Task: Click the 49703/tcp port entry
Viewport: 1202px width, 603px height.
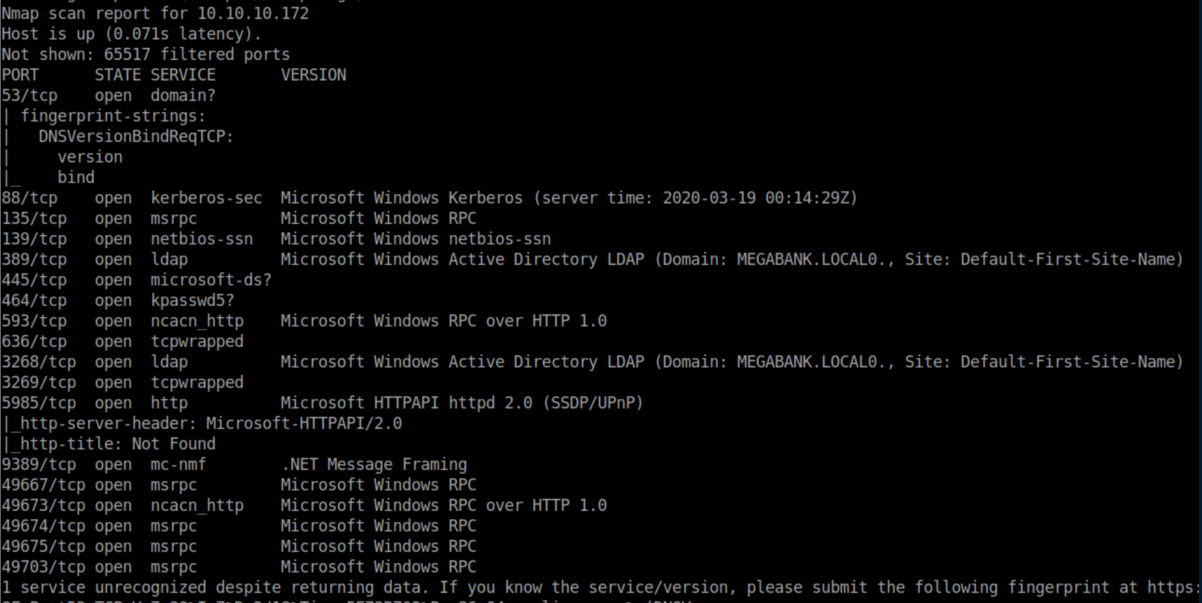Action: tap(43, 567)
